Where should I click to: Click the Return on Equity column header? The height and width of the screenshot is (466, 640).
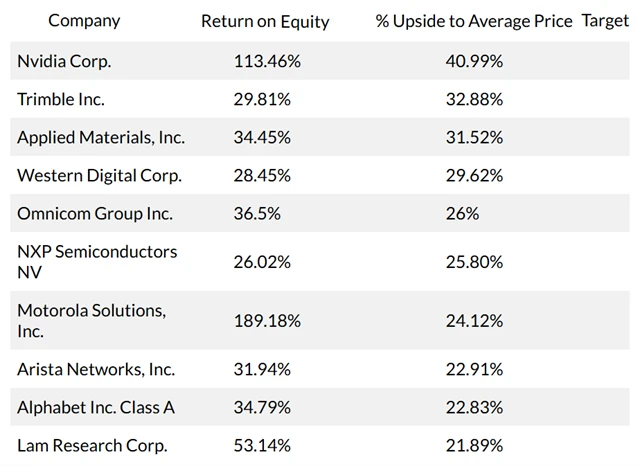(x=265, y=21)
